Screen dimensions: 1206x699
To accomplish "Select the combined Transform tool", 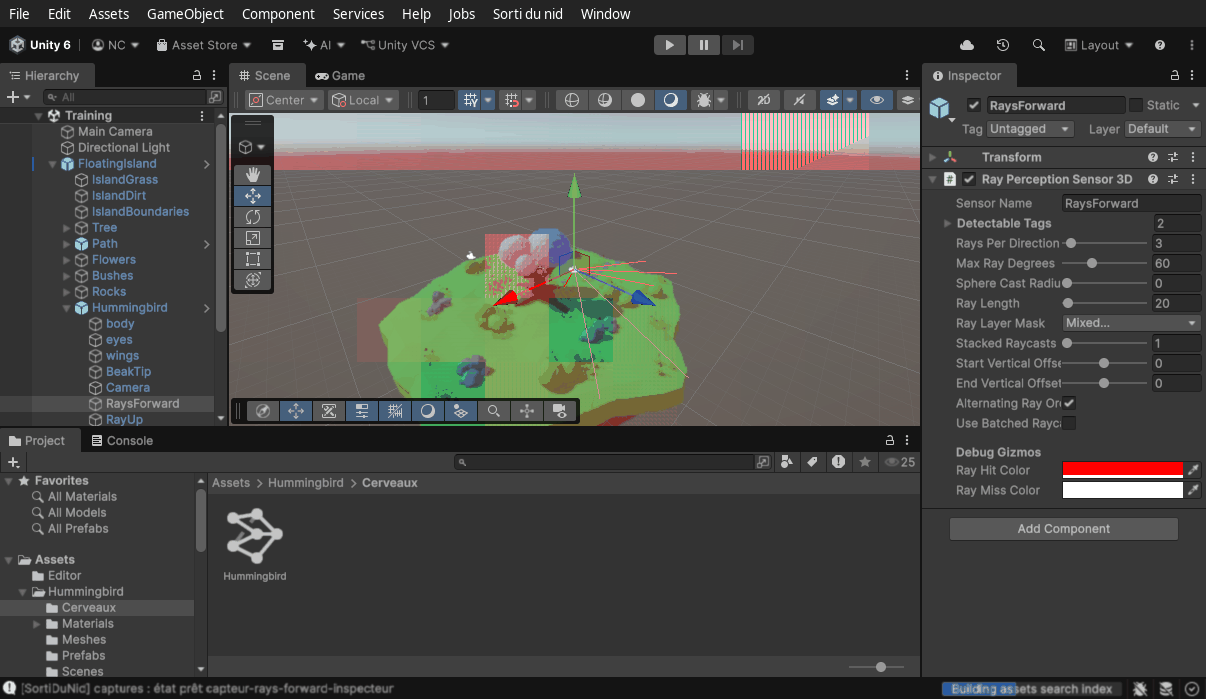I will point(252,280).
